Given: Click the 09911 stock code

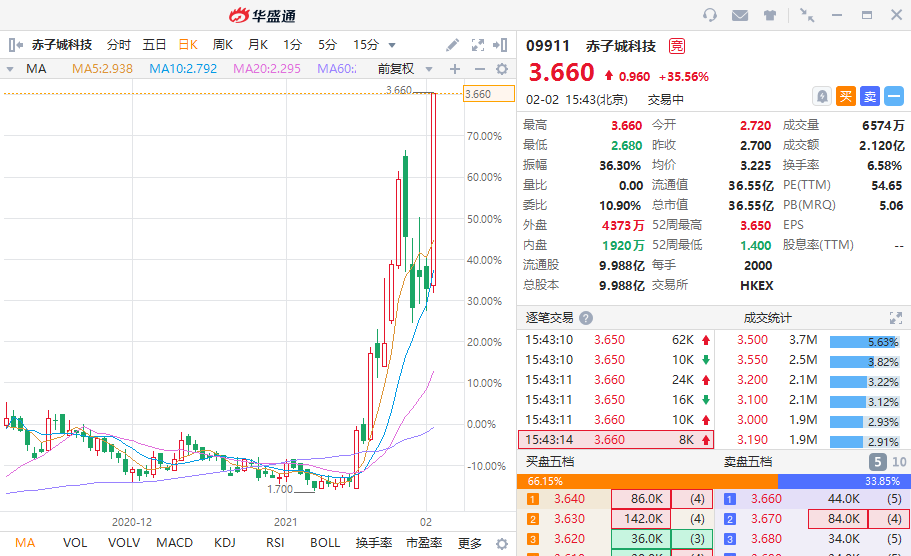Looking at the screenshot, I should click(548, 46).
